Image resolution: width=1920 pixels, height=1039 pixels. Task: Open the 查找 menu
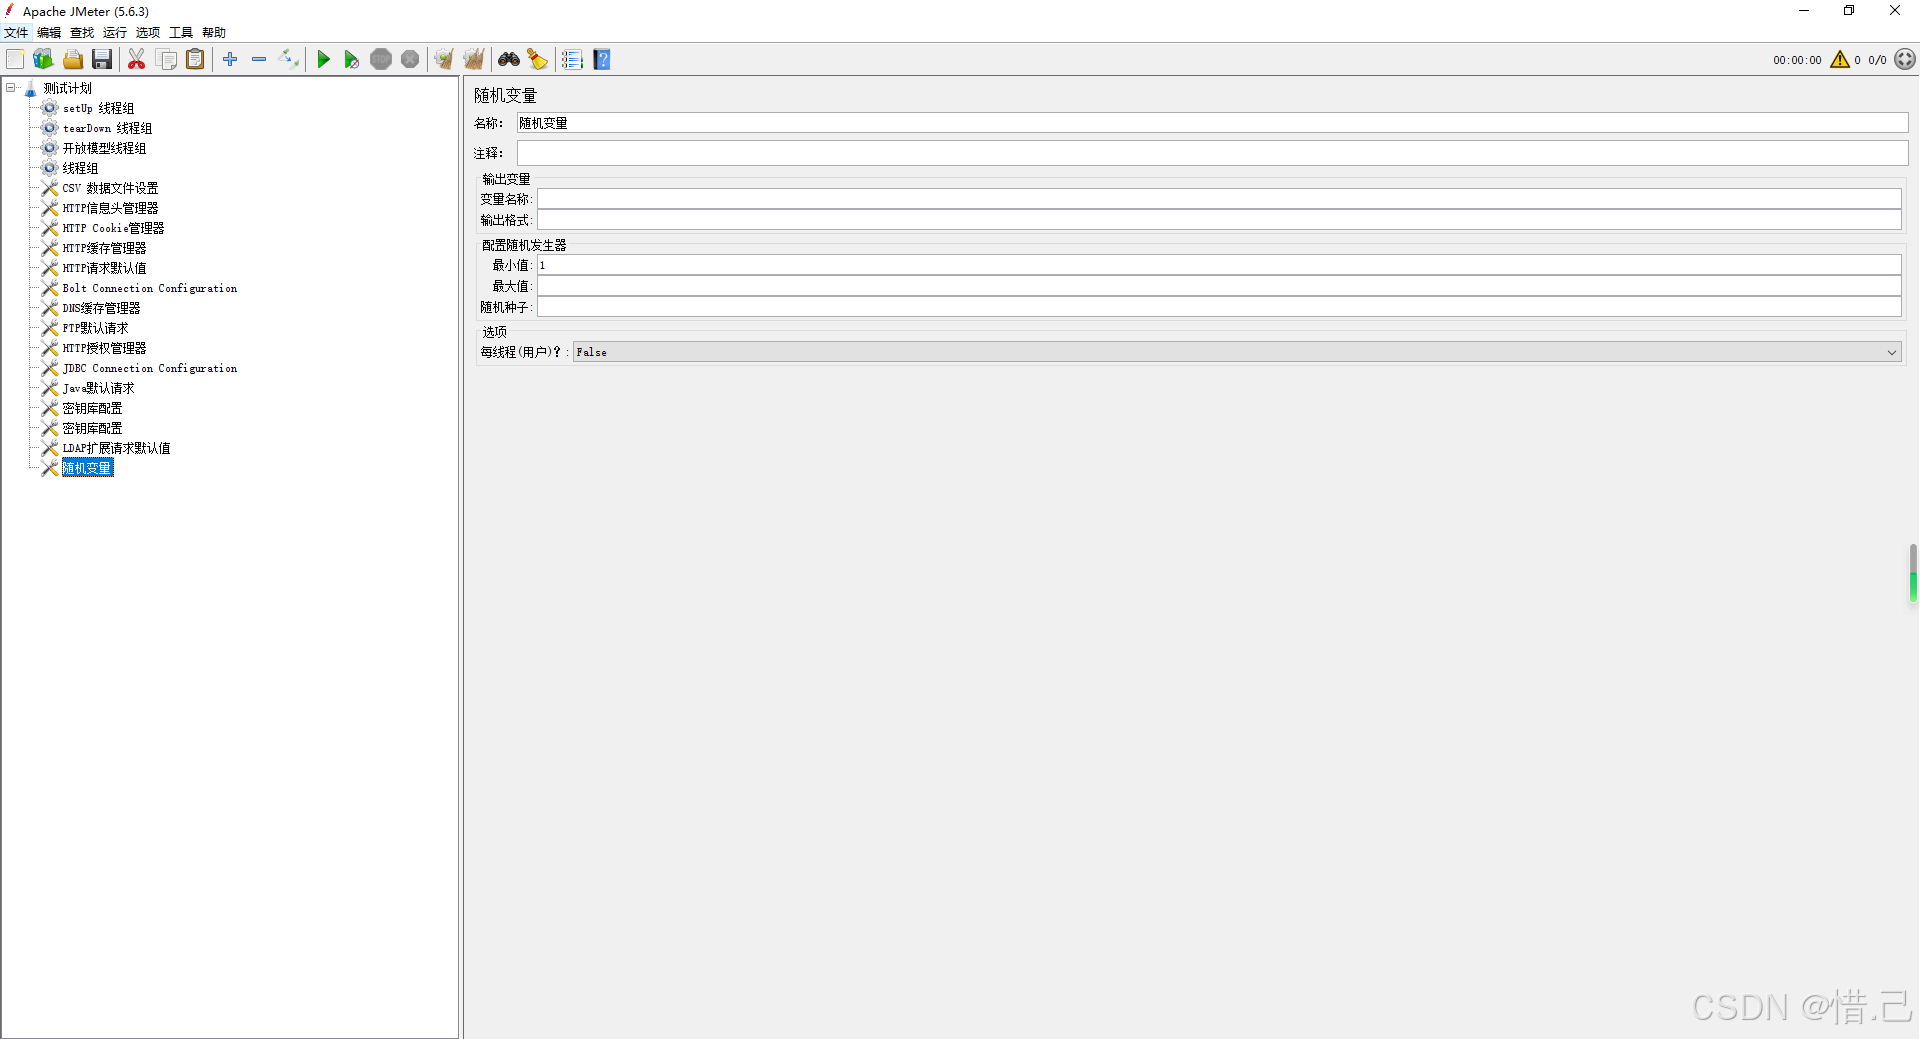coord(82,33)
